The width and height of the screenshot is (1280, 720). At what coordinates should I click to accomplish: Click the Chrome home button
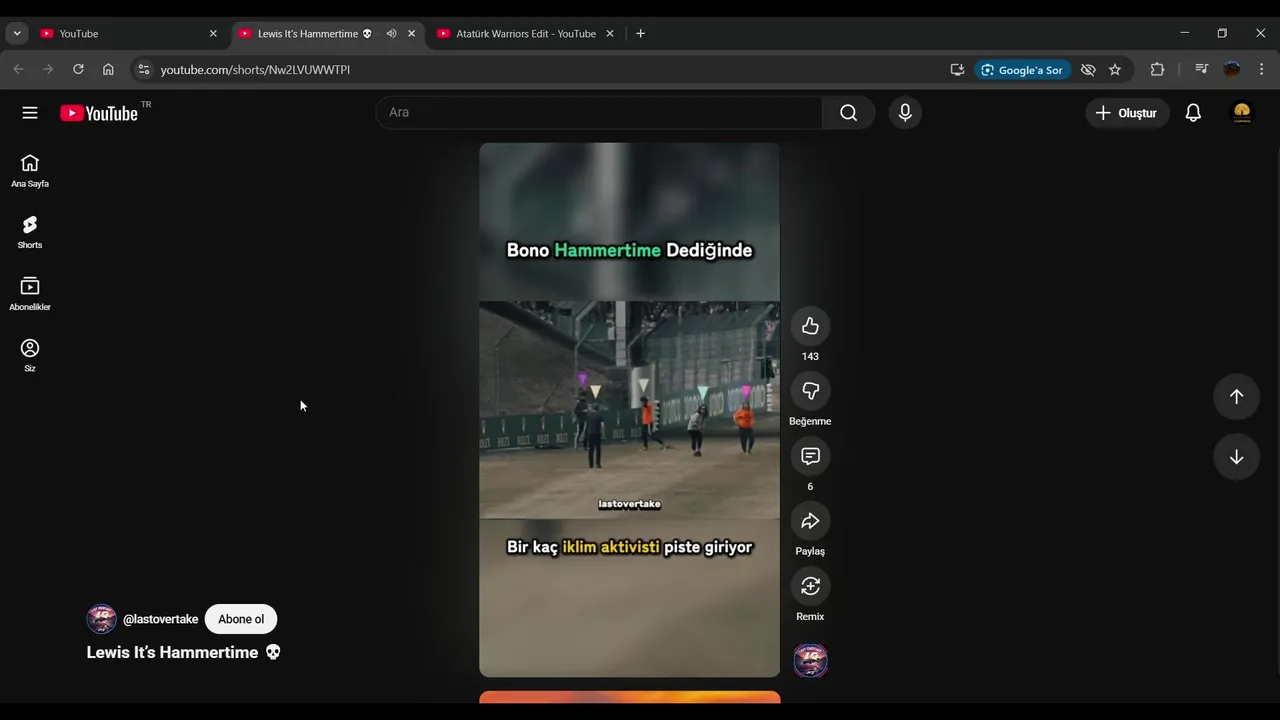point(108,69)
